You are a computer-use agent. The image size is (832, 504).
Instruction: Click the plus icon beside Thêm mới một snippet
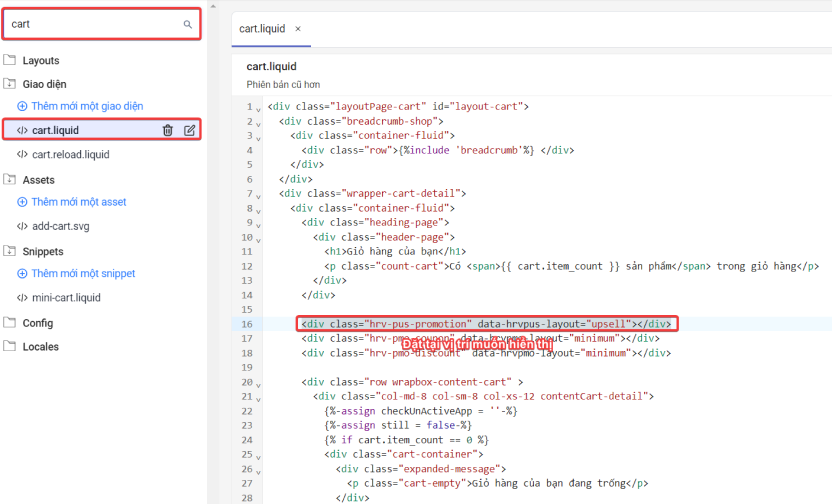pos(22,274)
